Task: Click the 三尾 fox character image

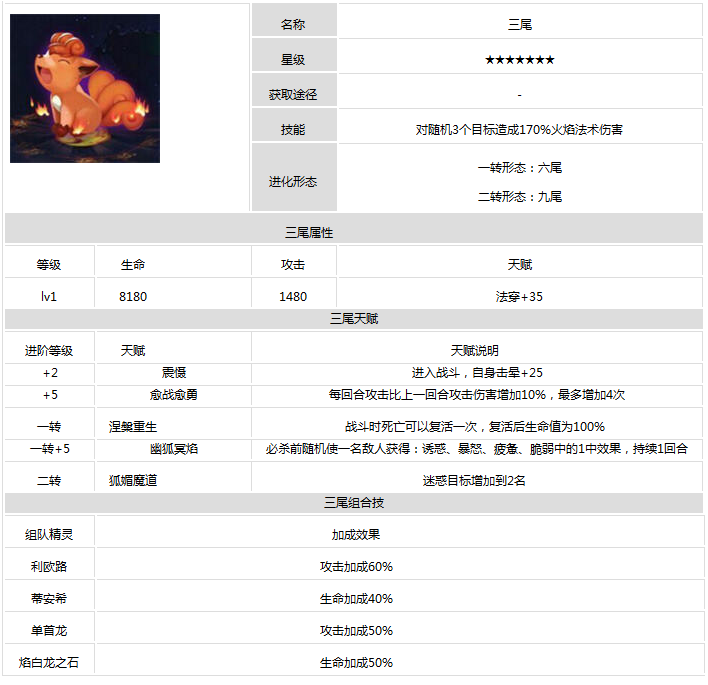Action: point(85,88)
